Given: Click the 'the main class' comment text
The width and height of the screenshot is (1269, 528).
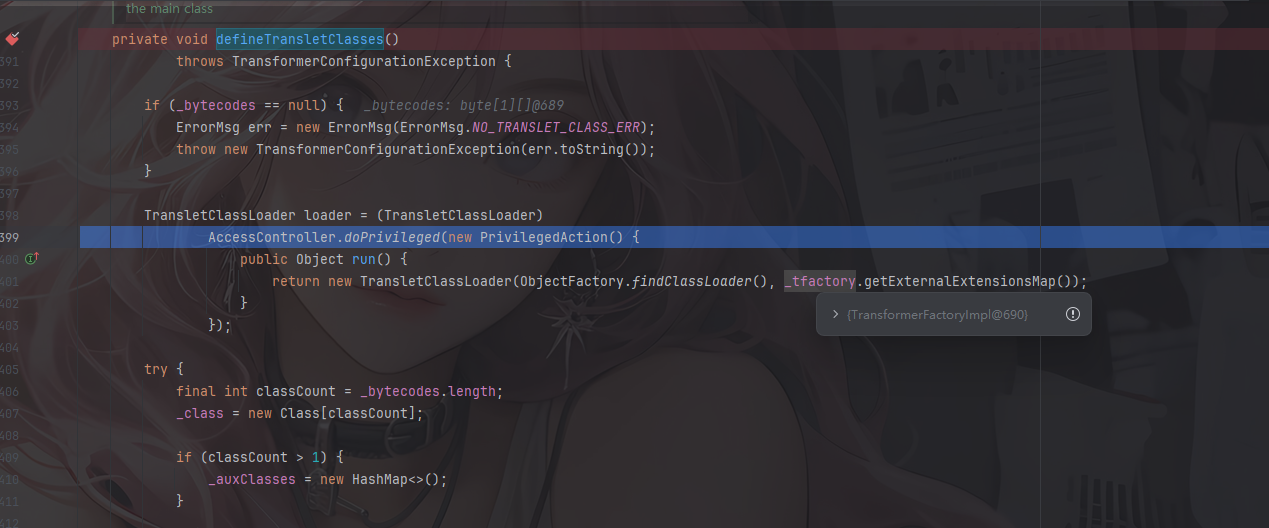Looking at the screenshot, I should coord(169,9).
